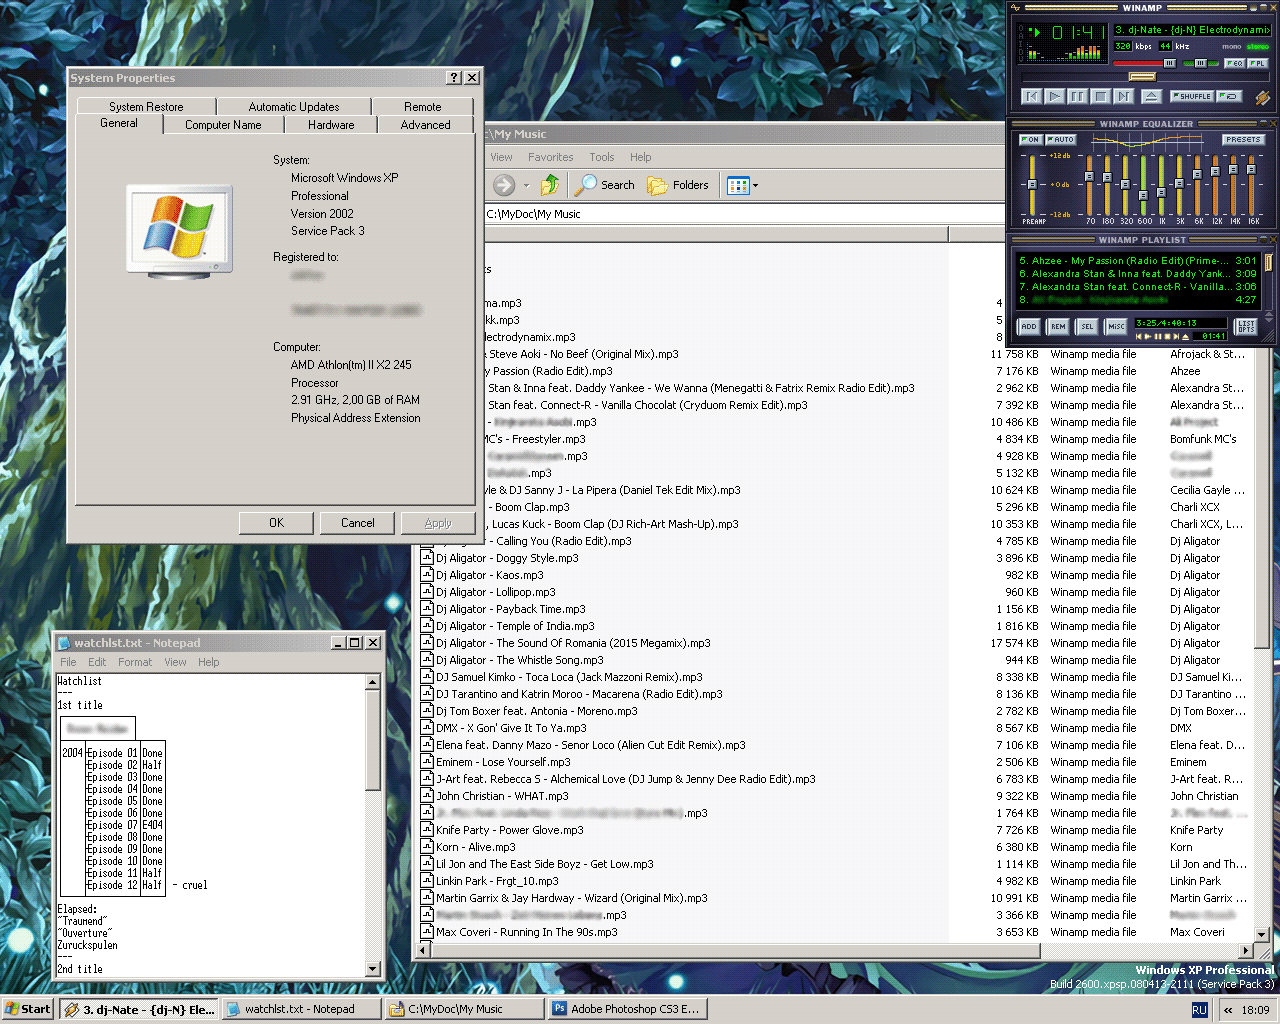Open Favorites menu in My Music window
The width and height of the screenshot is (1280, 1024).
551,157
